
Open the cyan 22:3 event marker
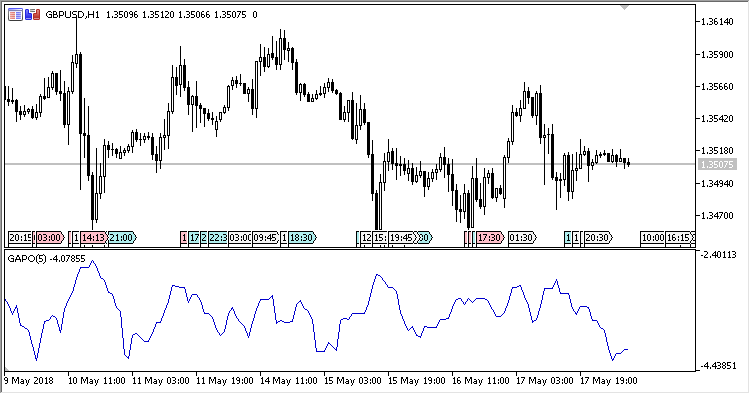click(218, 238)
